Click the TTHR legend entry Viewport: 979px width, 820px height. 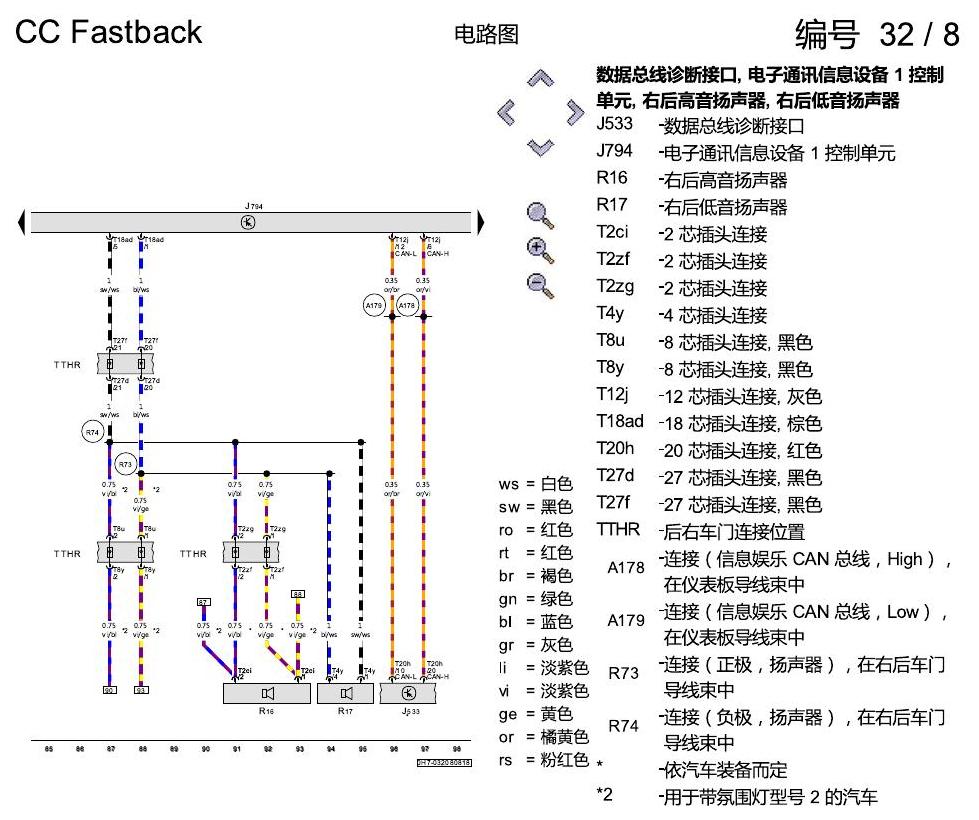(701, 531)
